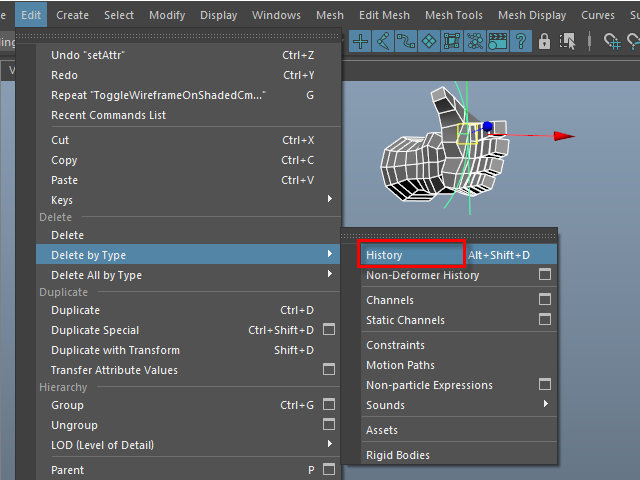Click the joint selection mask icon
This screenshot has height=480, width=640.
[382, 41]
